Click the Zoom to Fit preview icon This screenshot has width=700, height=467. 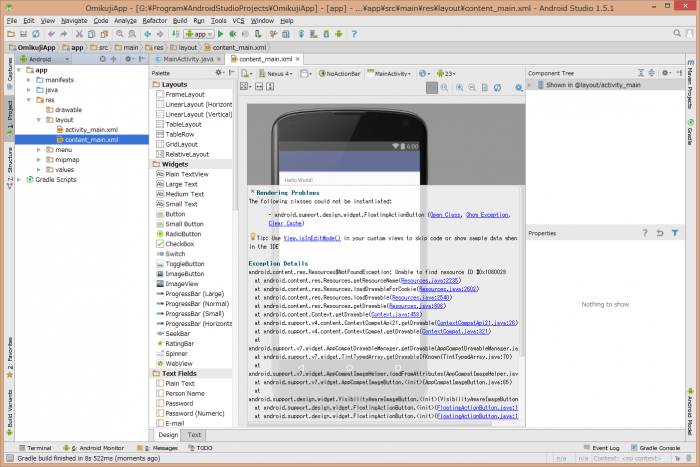coord(432,88)
